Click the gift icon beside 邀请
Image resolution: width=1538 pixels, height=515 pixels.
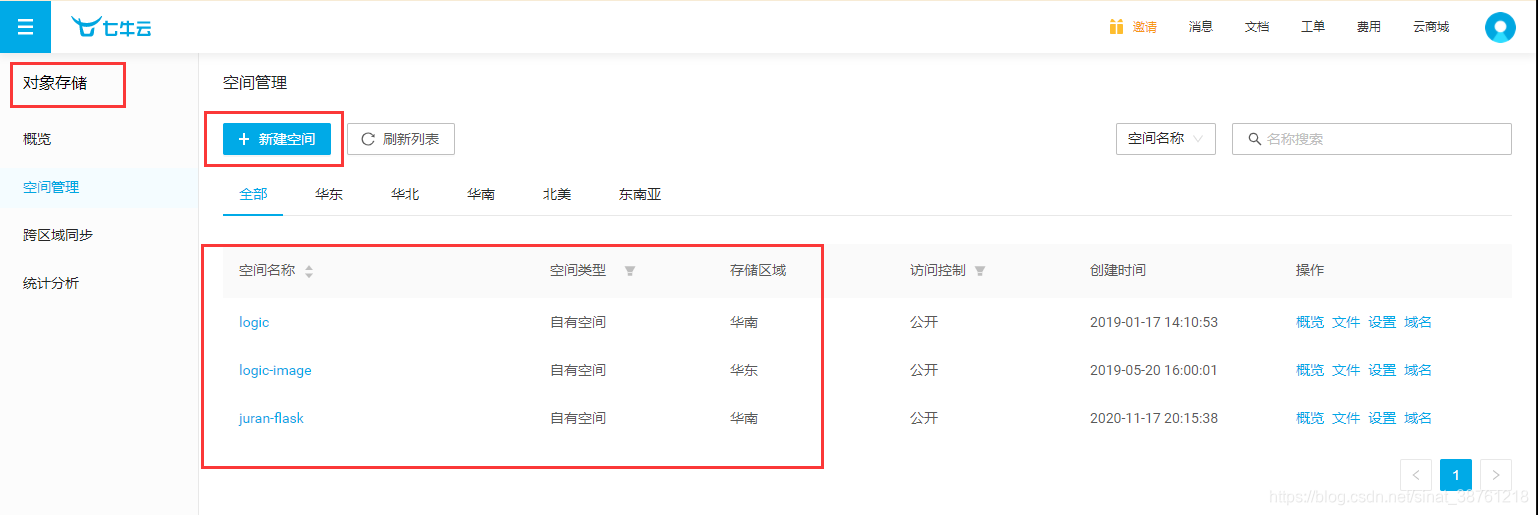(x=1116, y=27)
